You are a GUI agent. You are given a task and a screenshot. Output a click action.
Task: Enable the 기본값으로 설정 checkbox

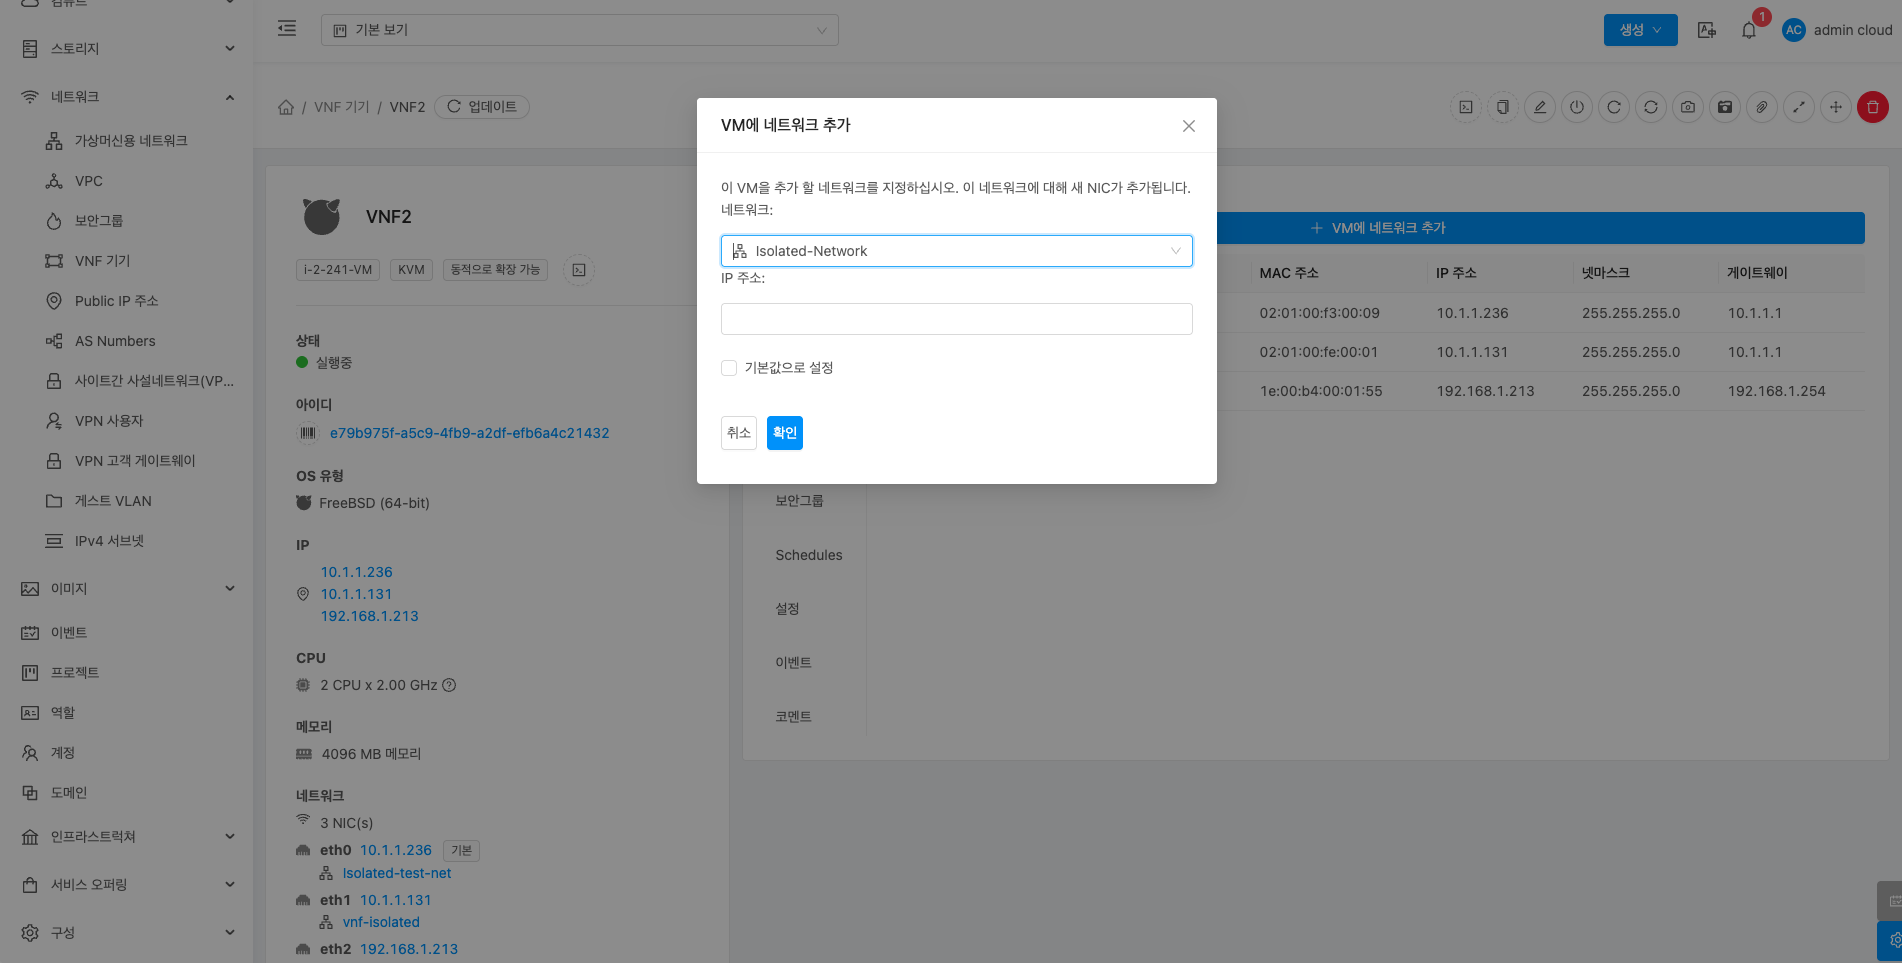click(x=729, y=368)
